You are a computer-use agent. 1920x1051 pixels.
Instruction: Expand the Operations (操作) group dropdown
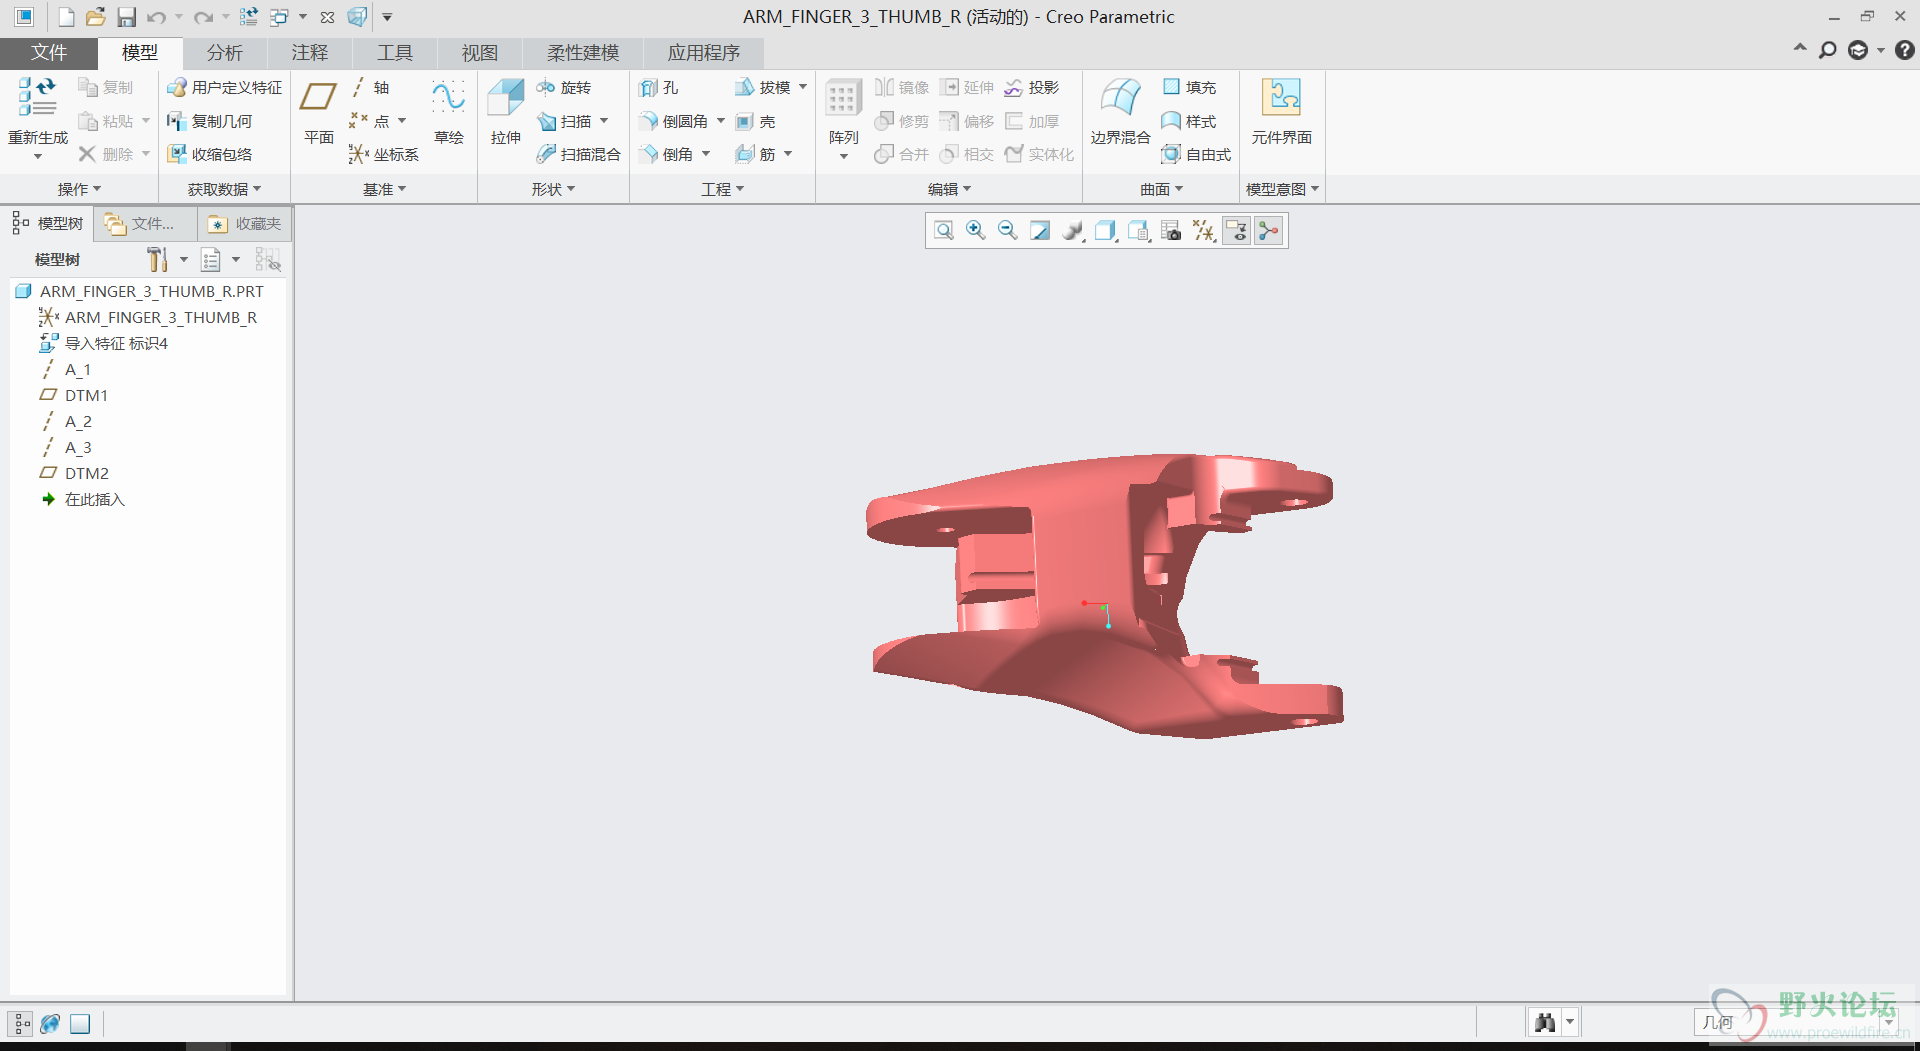tap(79, 189)
